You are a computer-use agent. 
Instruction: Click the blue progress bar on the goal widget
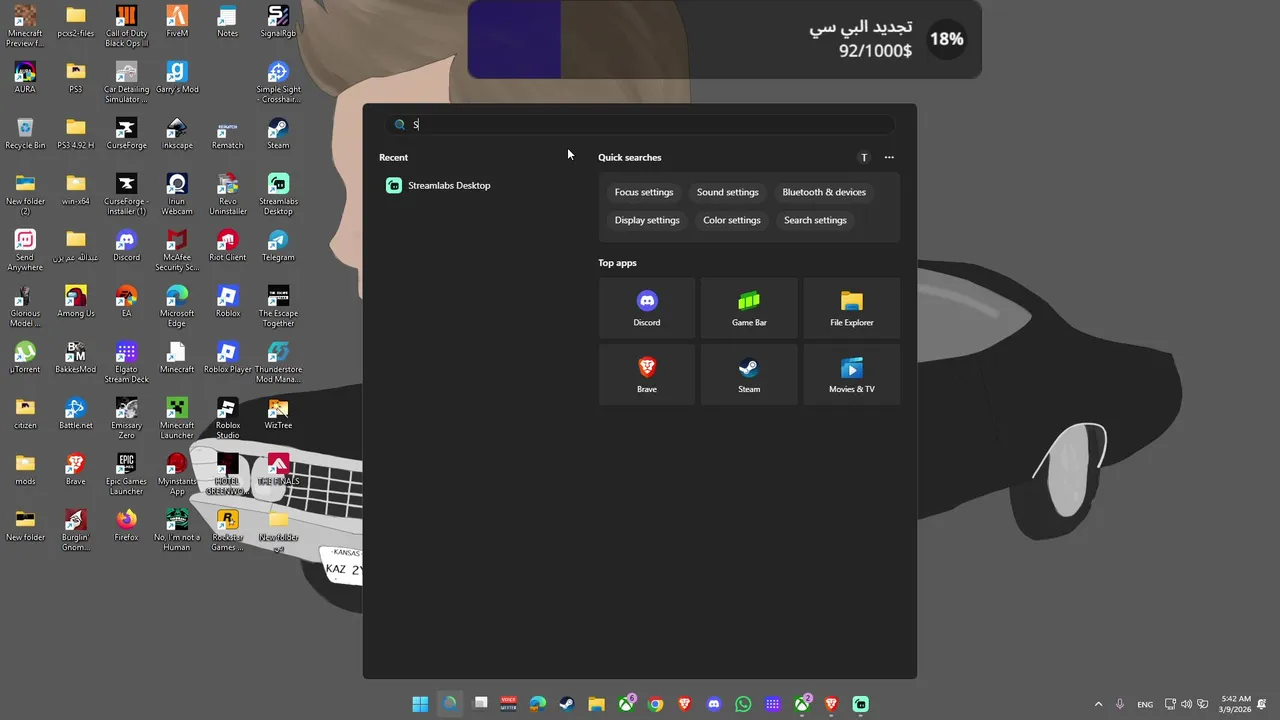pos(514,39)
